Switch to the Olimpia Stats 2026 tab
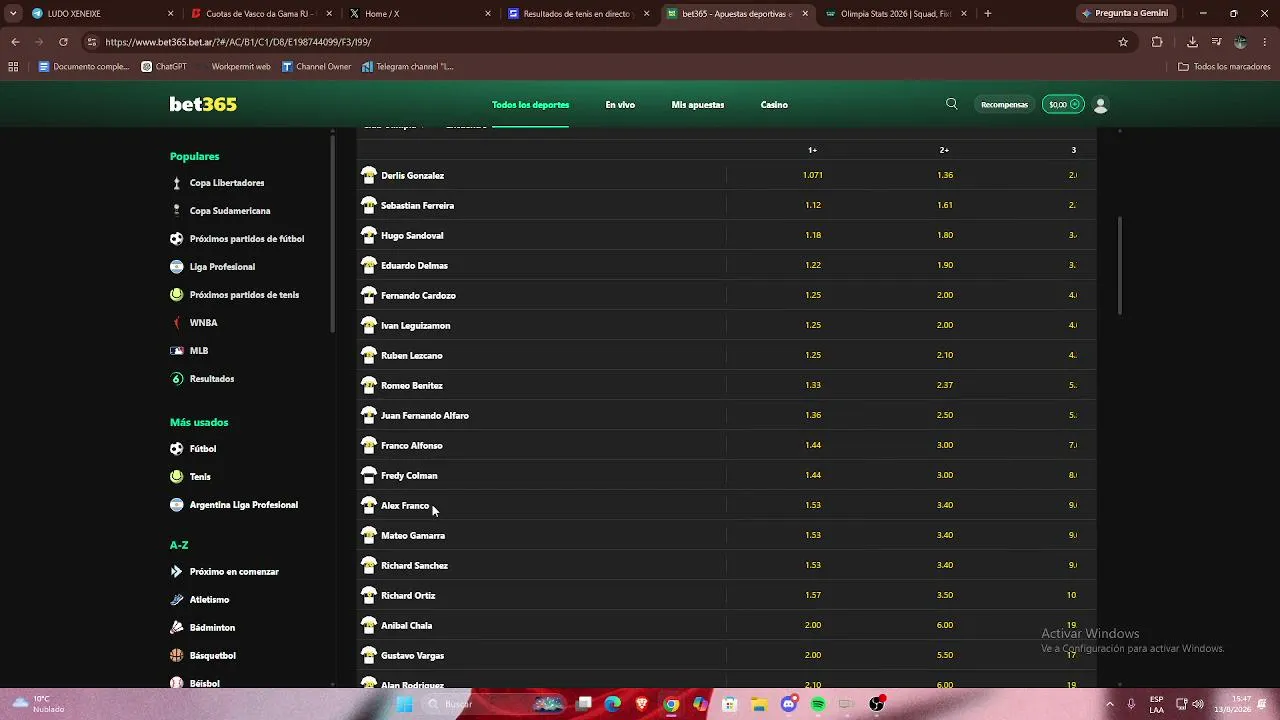Viewport: 1280px width, 720px height. (897, 14)
